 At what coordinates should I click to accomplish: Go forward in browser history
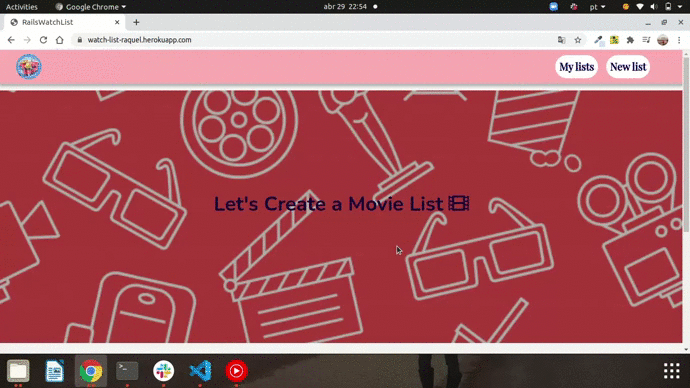[x=27, y=40]
